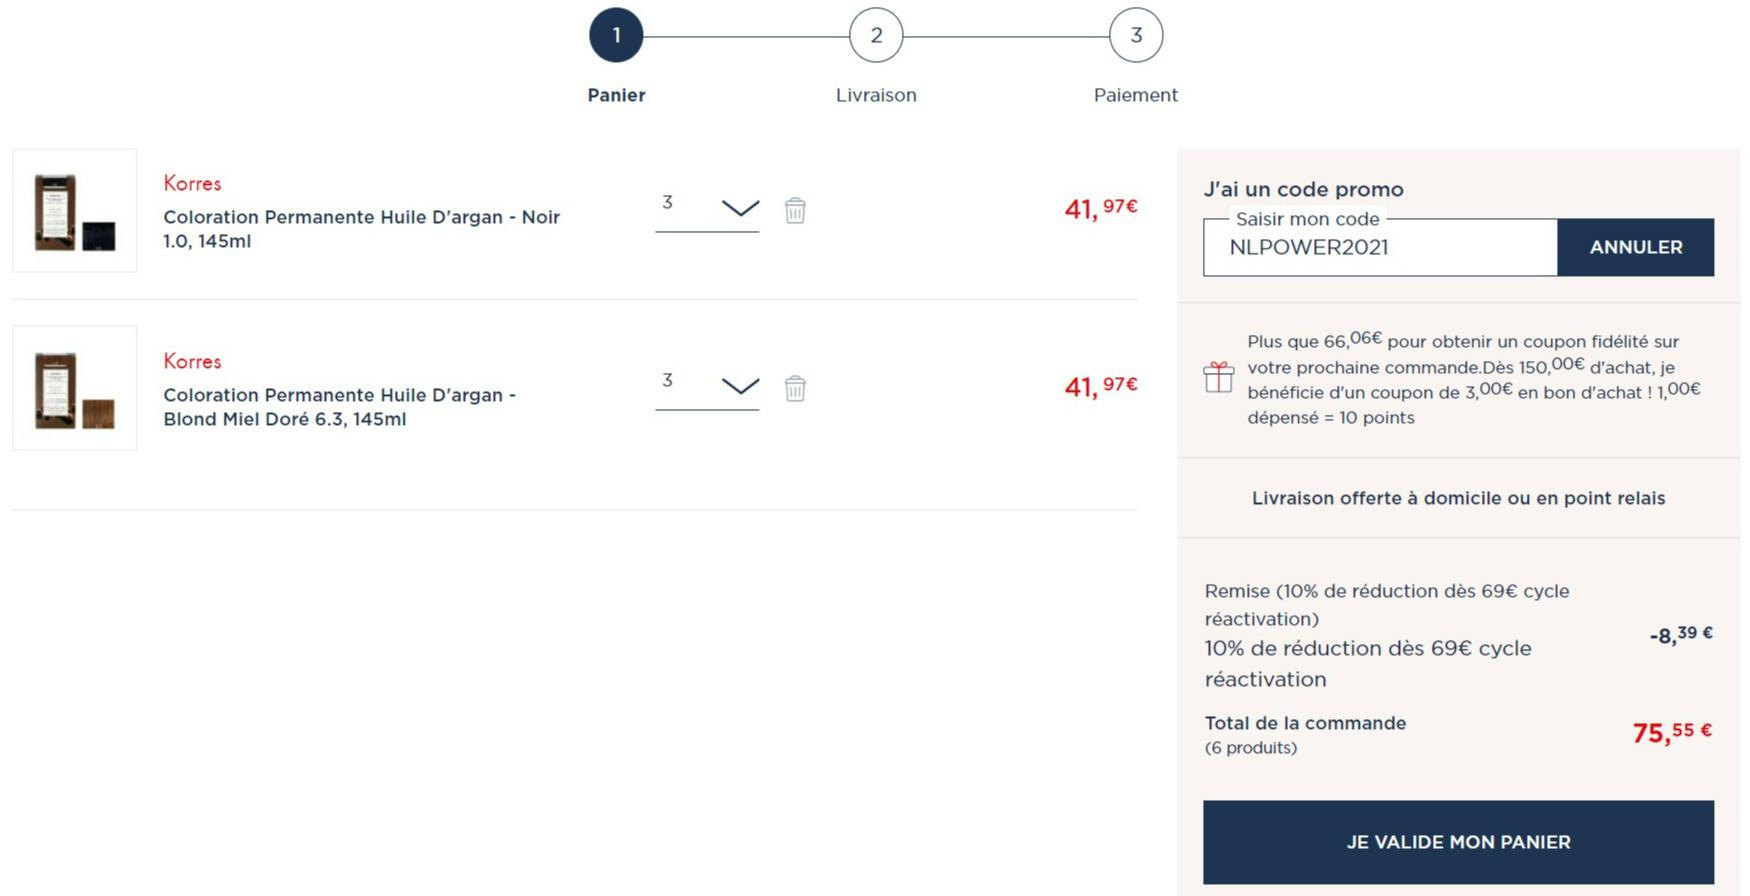This screenshot has width=1750, height=896.
Task: Open the Blond Miel Doré product thumbnail
Action: [75, 388]
